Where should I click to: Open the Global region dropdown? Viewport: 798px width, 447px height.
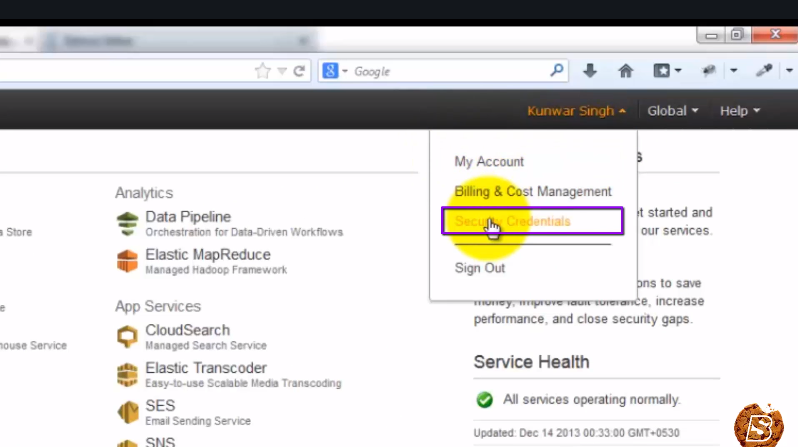672,110
